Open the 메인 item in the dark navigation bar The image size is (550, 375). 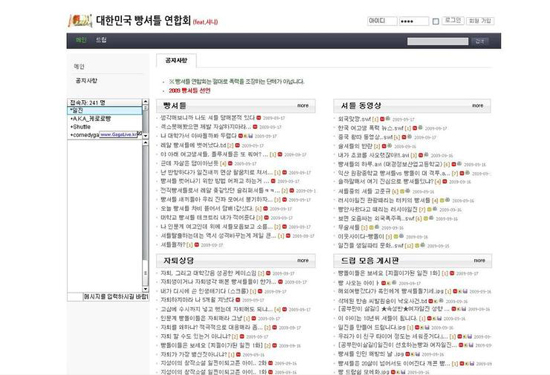point(81,40)
